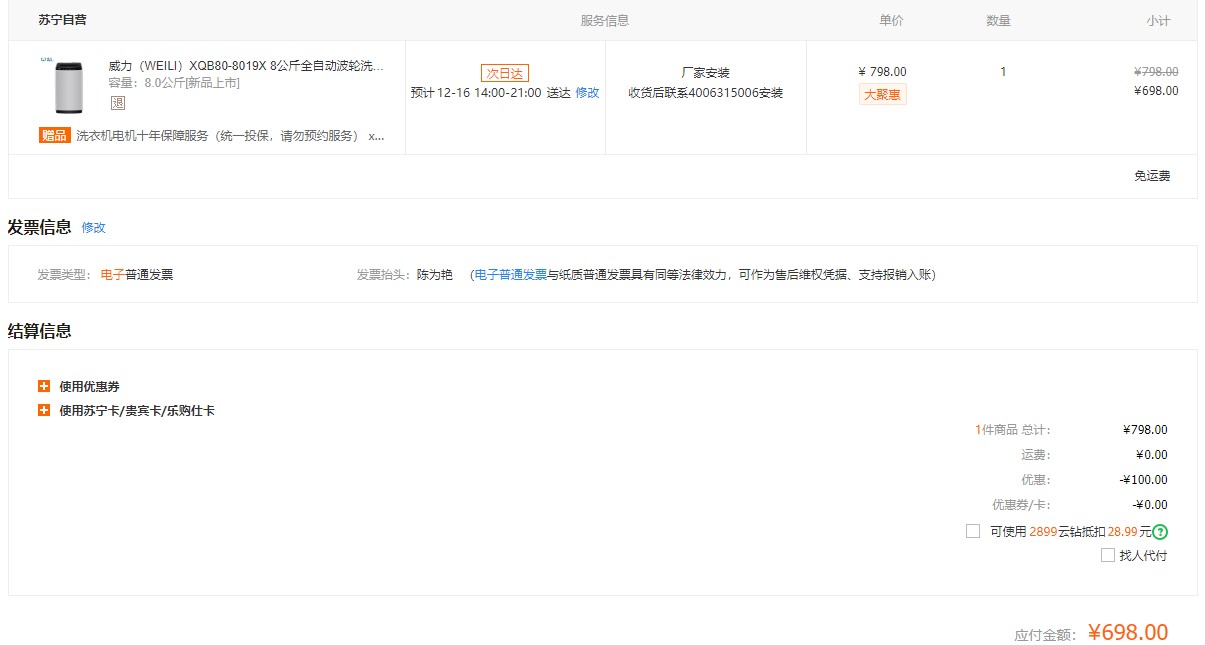The width and height of the screenshot is (1205, 645).
Task: Modify the delivery time with 修改
Action: [587, 93]
